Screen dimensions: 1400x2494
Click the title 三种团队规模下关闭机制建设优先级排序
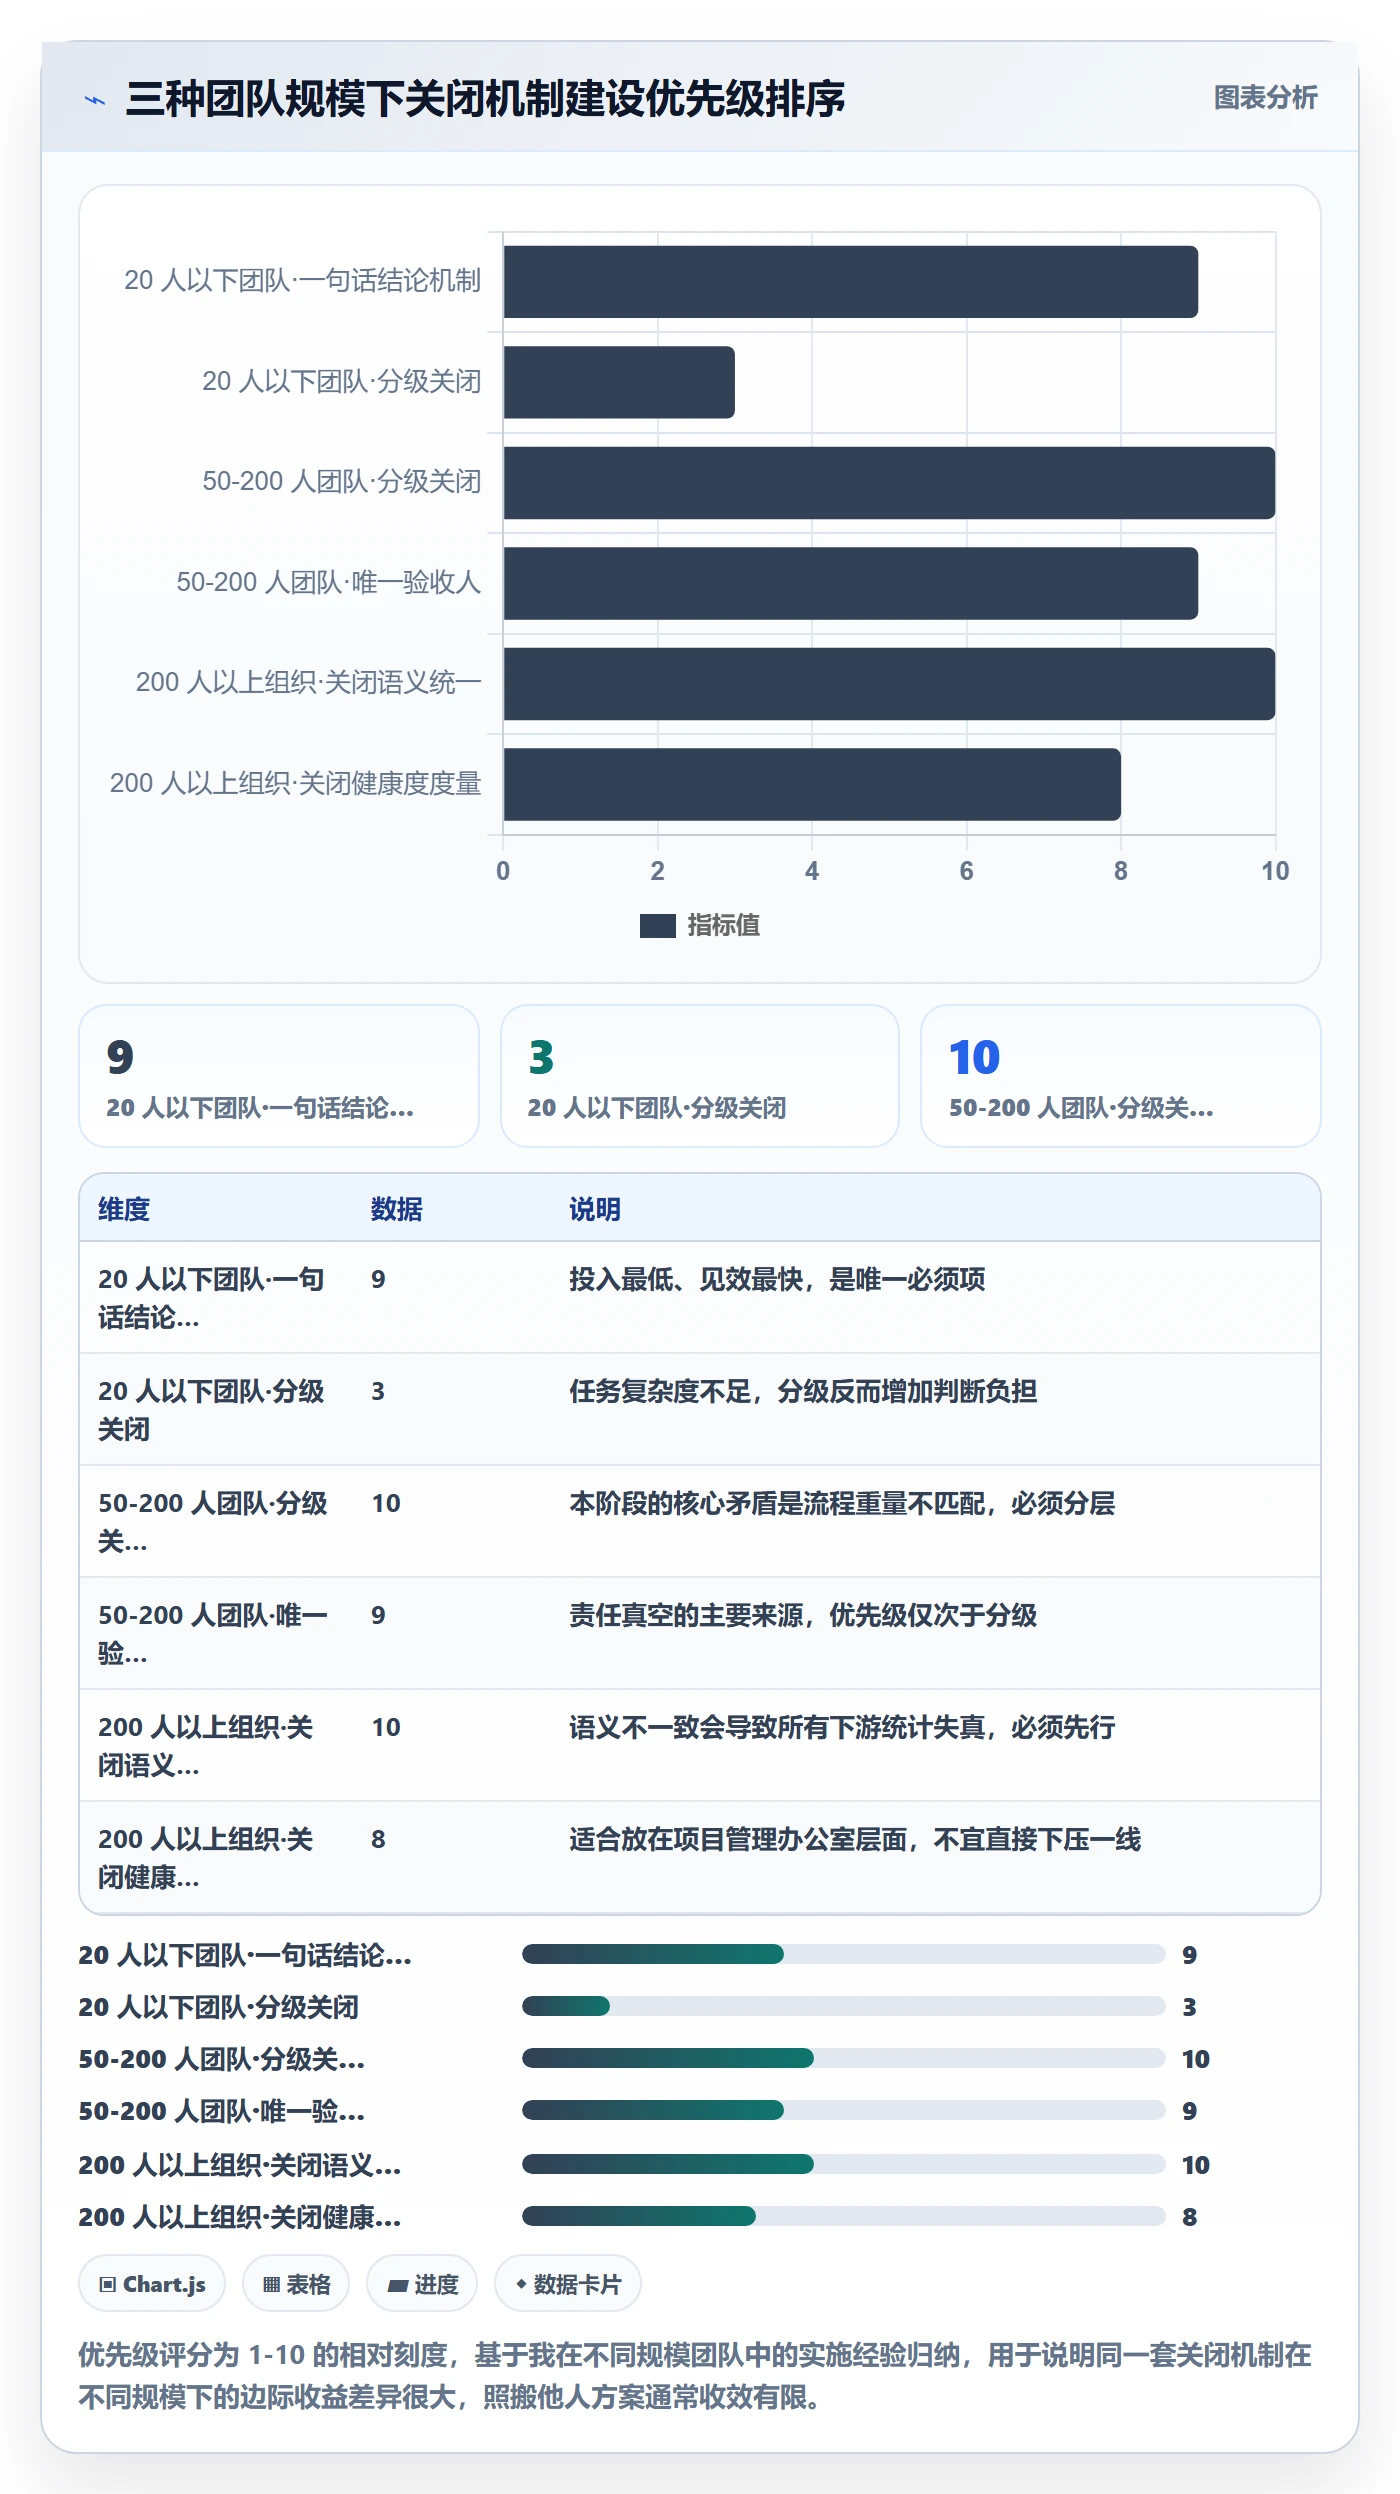[x=485, y=99]
